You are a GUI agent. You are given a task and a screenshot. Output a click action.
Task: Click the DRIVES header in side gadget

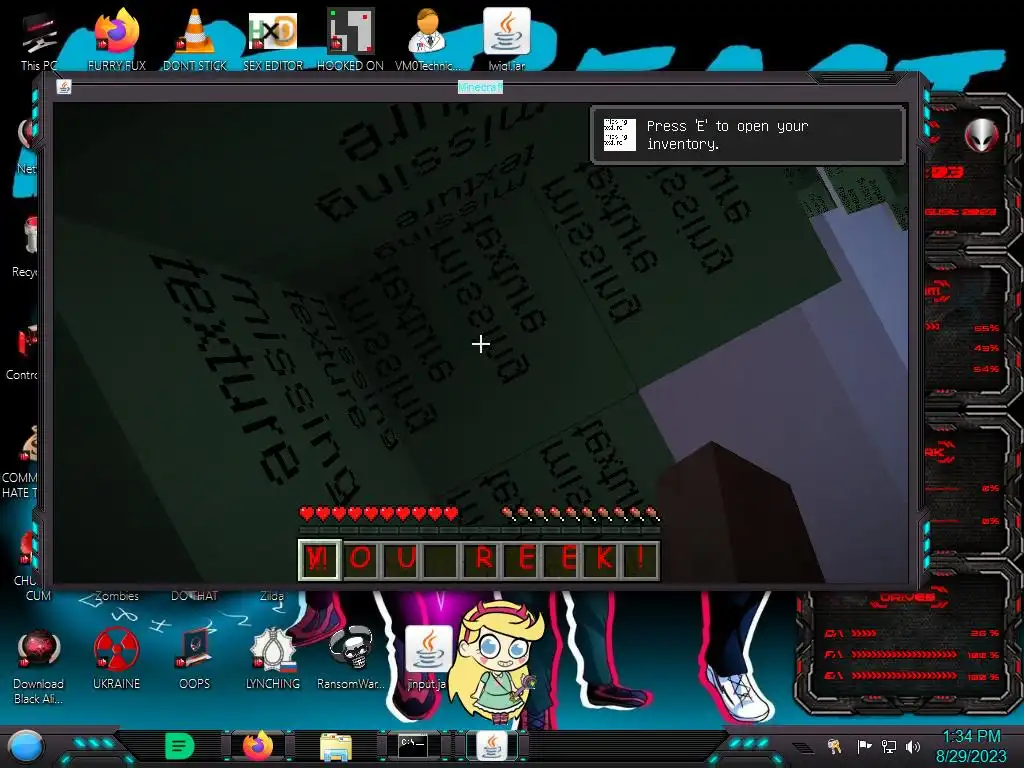point(906,597)
